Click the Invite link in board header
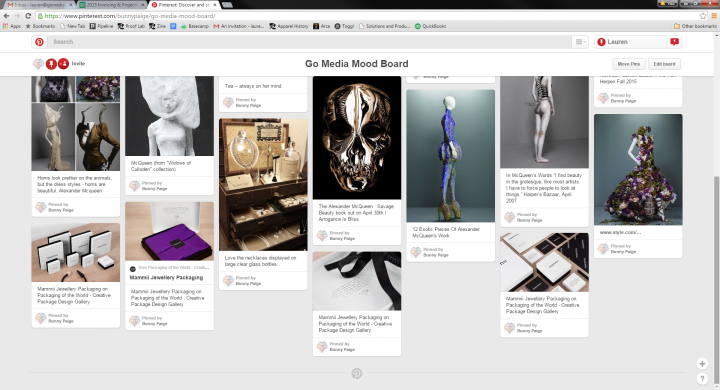The height and width of the screenshot is (390, 720). 78,63
